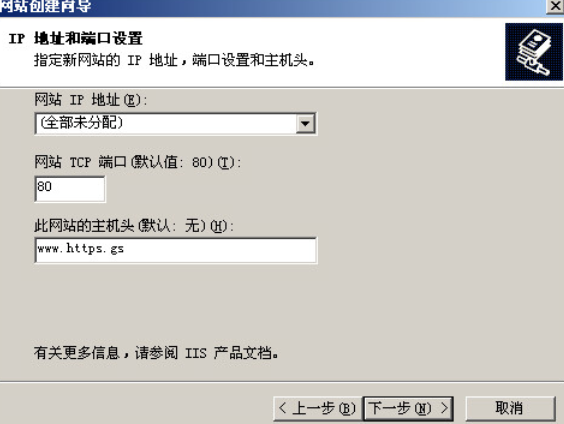The height and width of the screenshot is (424, 564).
Task: Click the 网站 TCP 端口(默认值: 80) label
Action: coord(137,162)
